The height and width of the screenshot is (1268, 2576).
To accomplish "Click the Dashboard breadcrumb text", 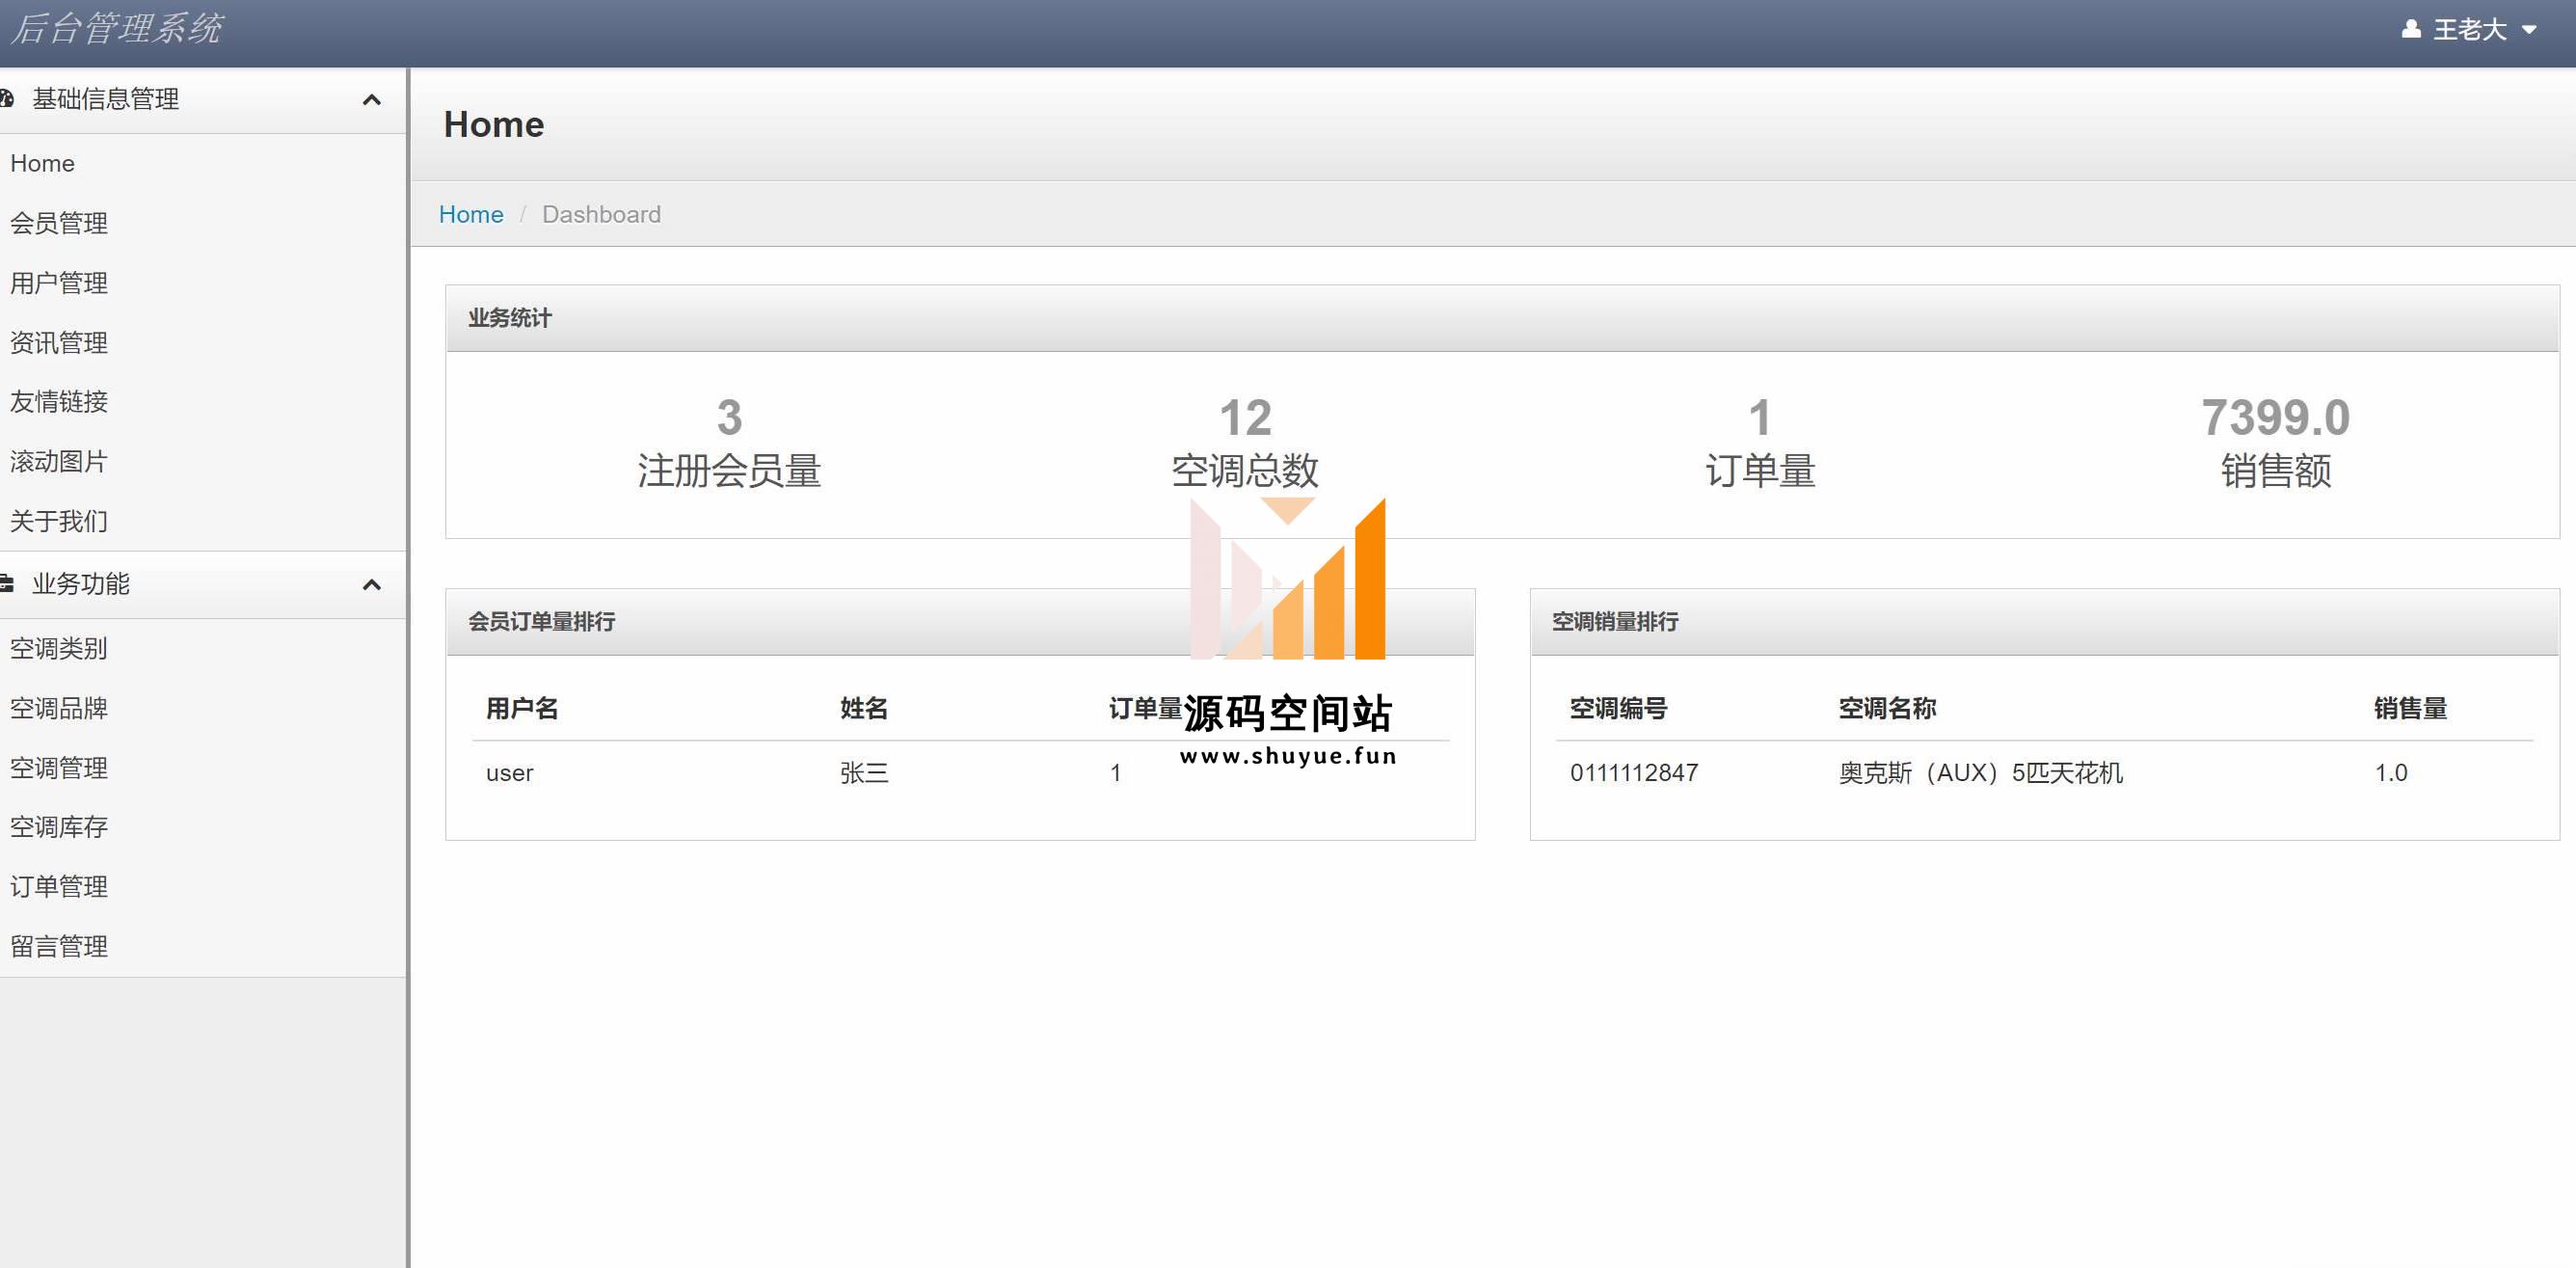I will [601, 214].
